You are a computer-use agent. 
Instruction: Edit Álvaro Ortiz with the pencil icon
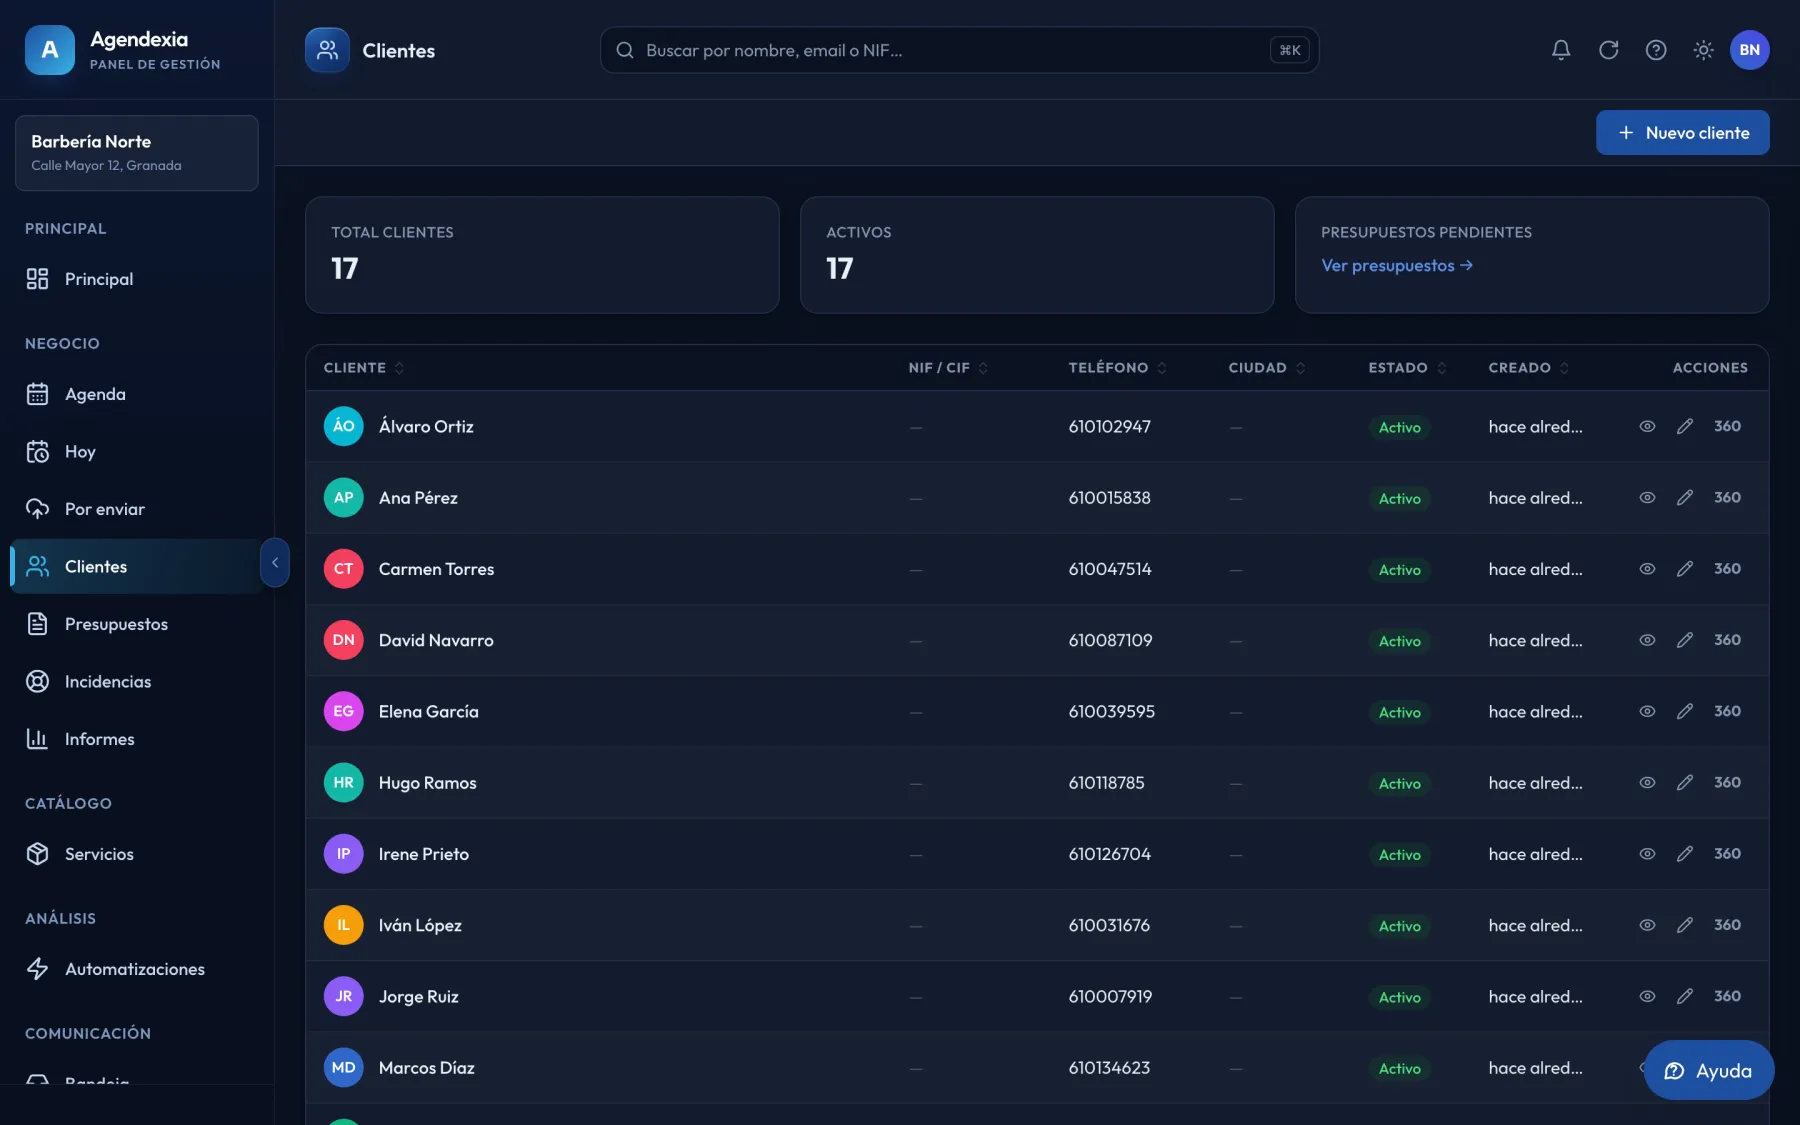click(x=1685, y=426)
